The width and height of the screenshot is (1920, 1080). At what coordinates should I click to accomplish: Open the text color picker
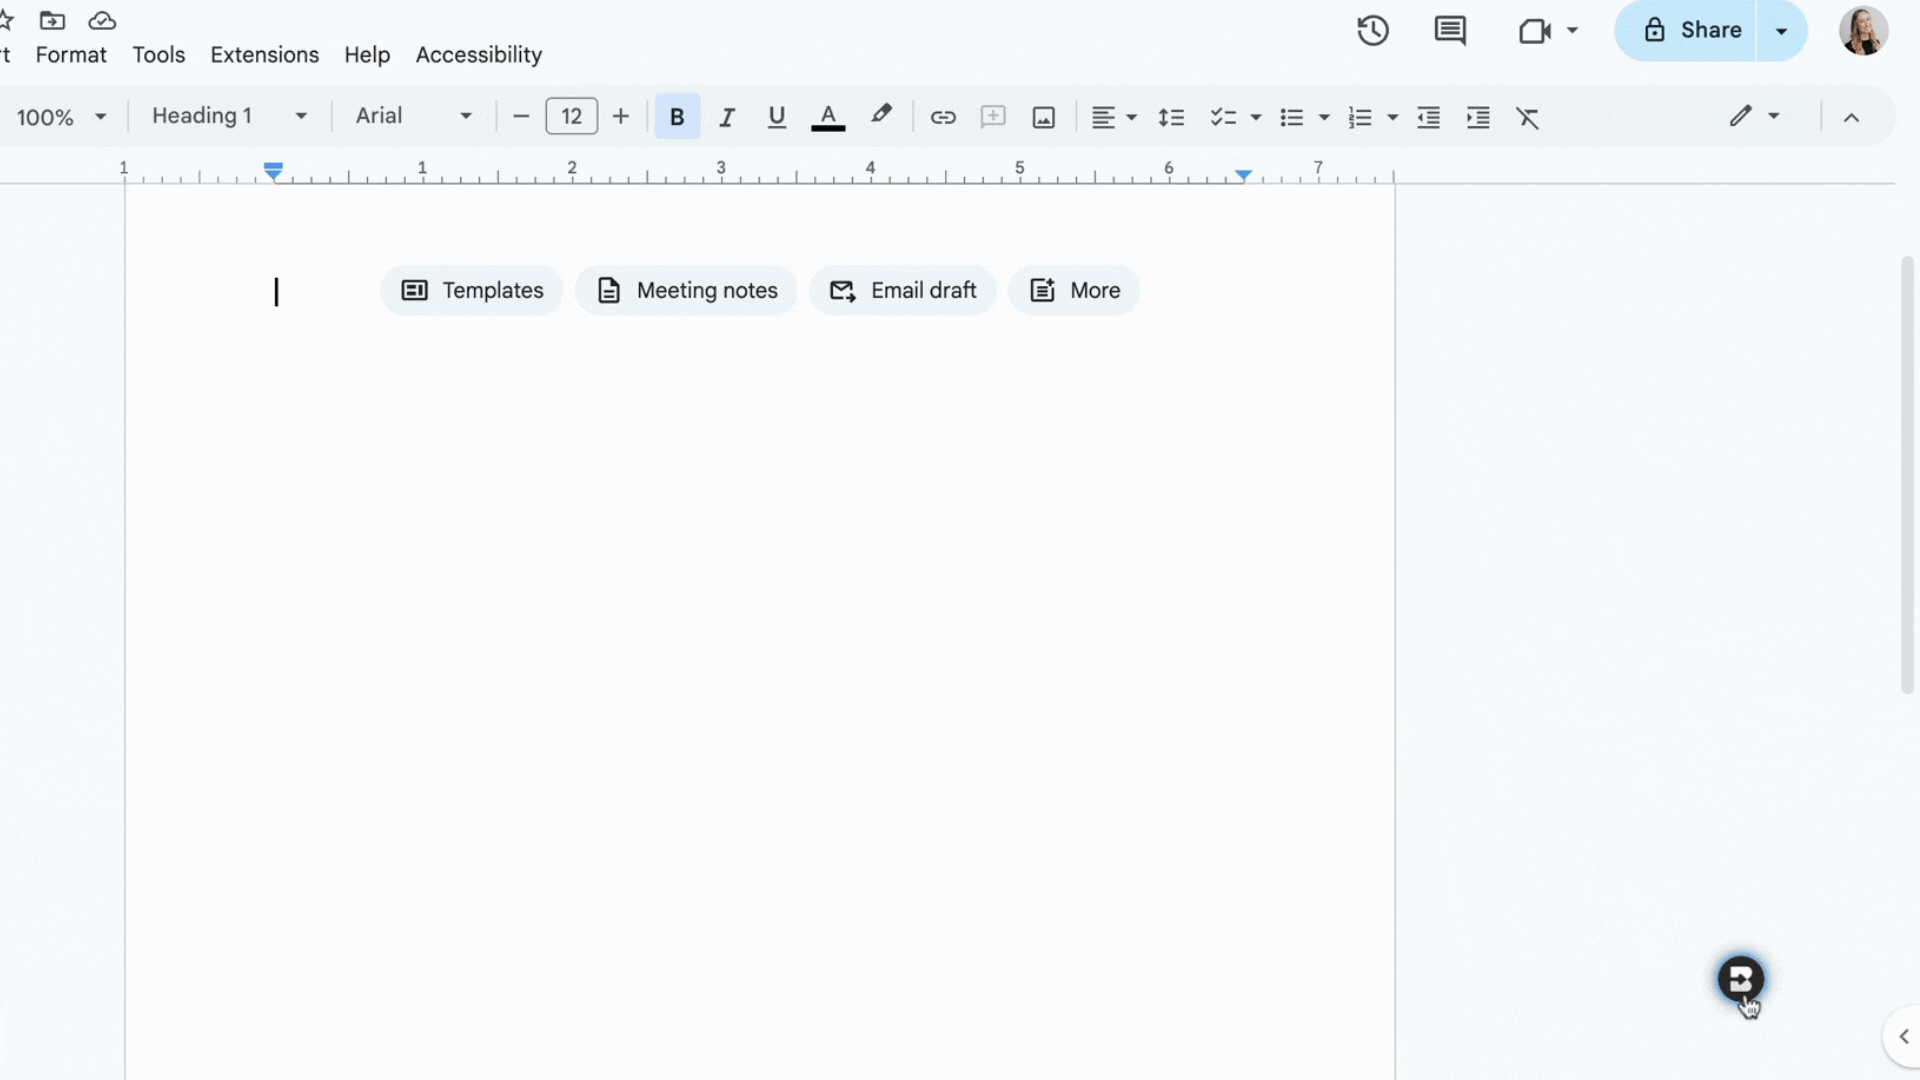[827, 117]
